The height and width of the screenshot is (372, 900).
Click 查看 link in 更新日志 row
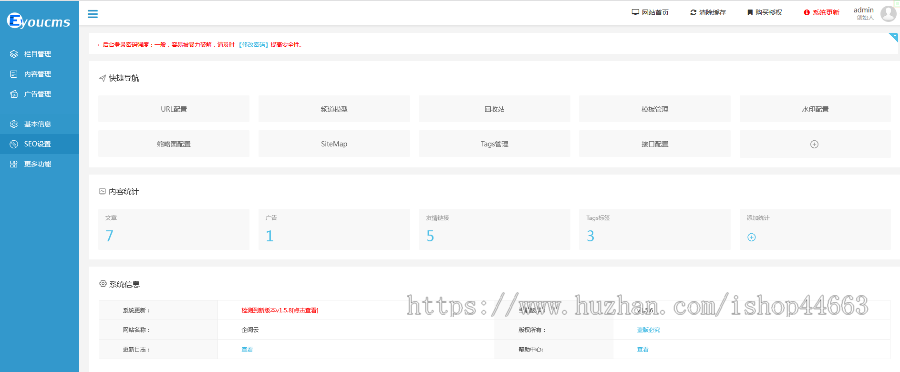point(247,349)
